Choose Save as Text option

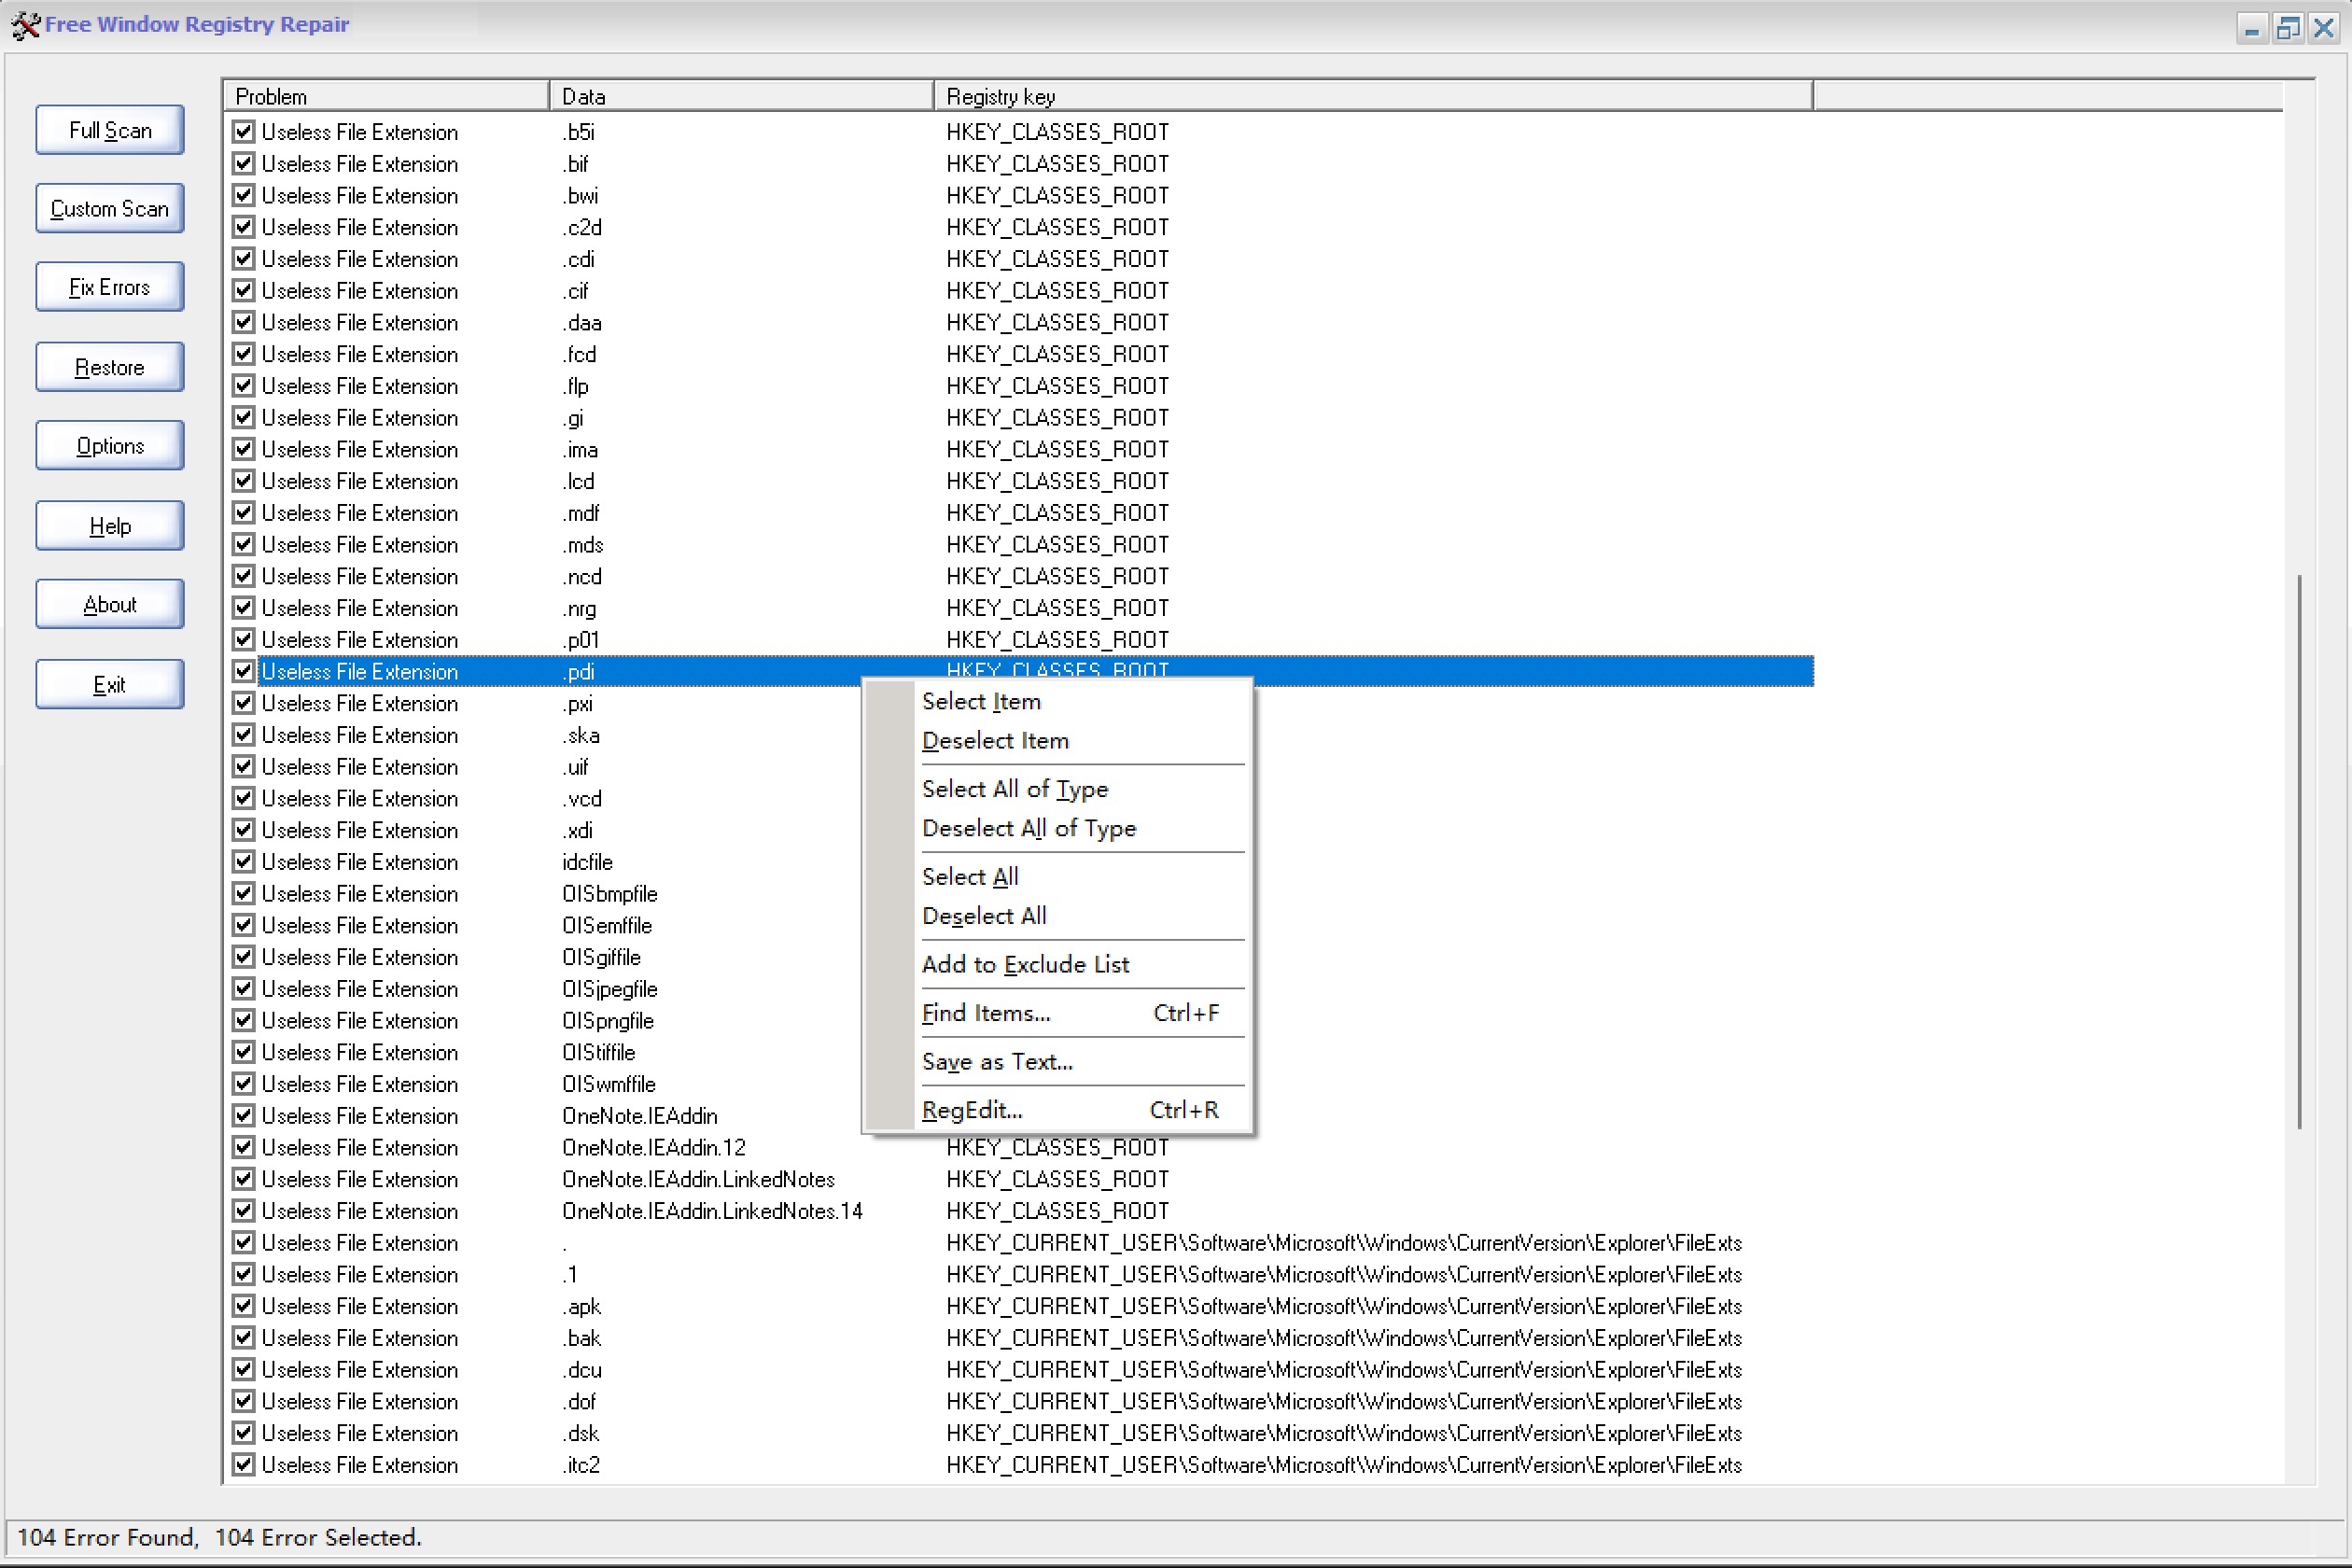click(996, 1061)
